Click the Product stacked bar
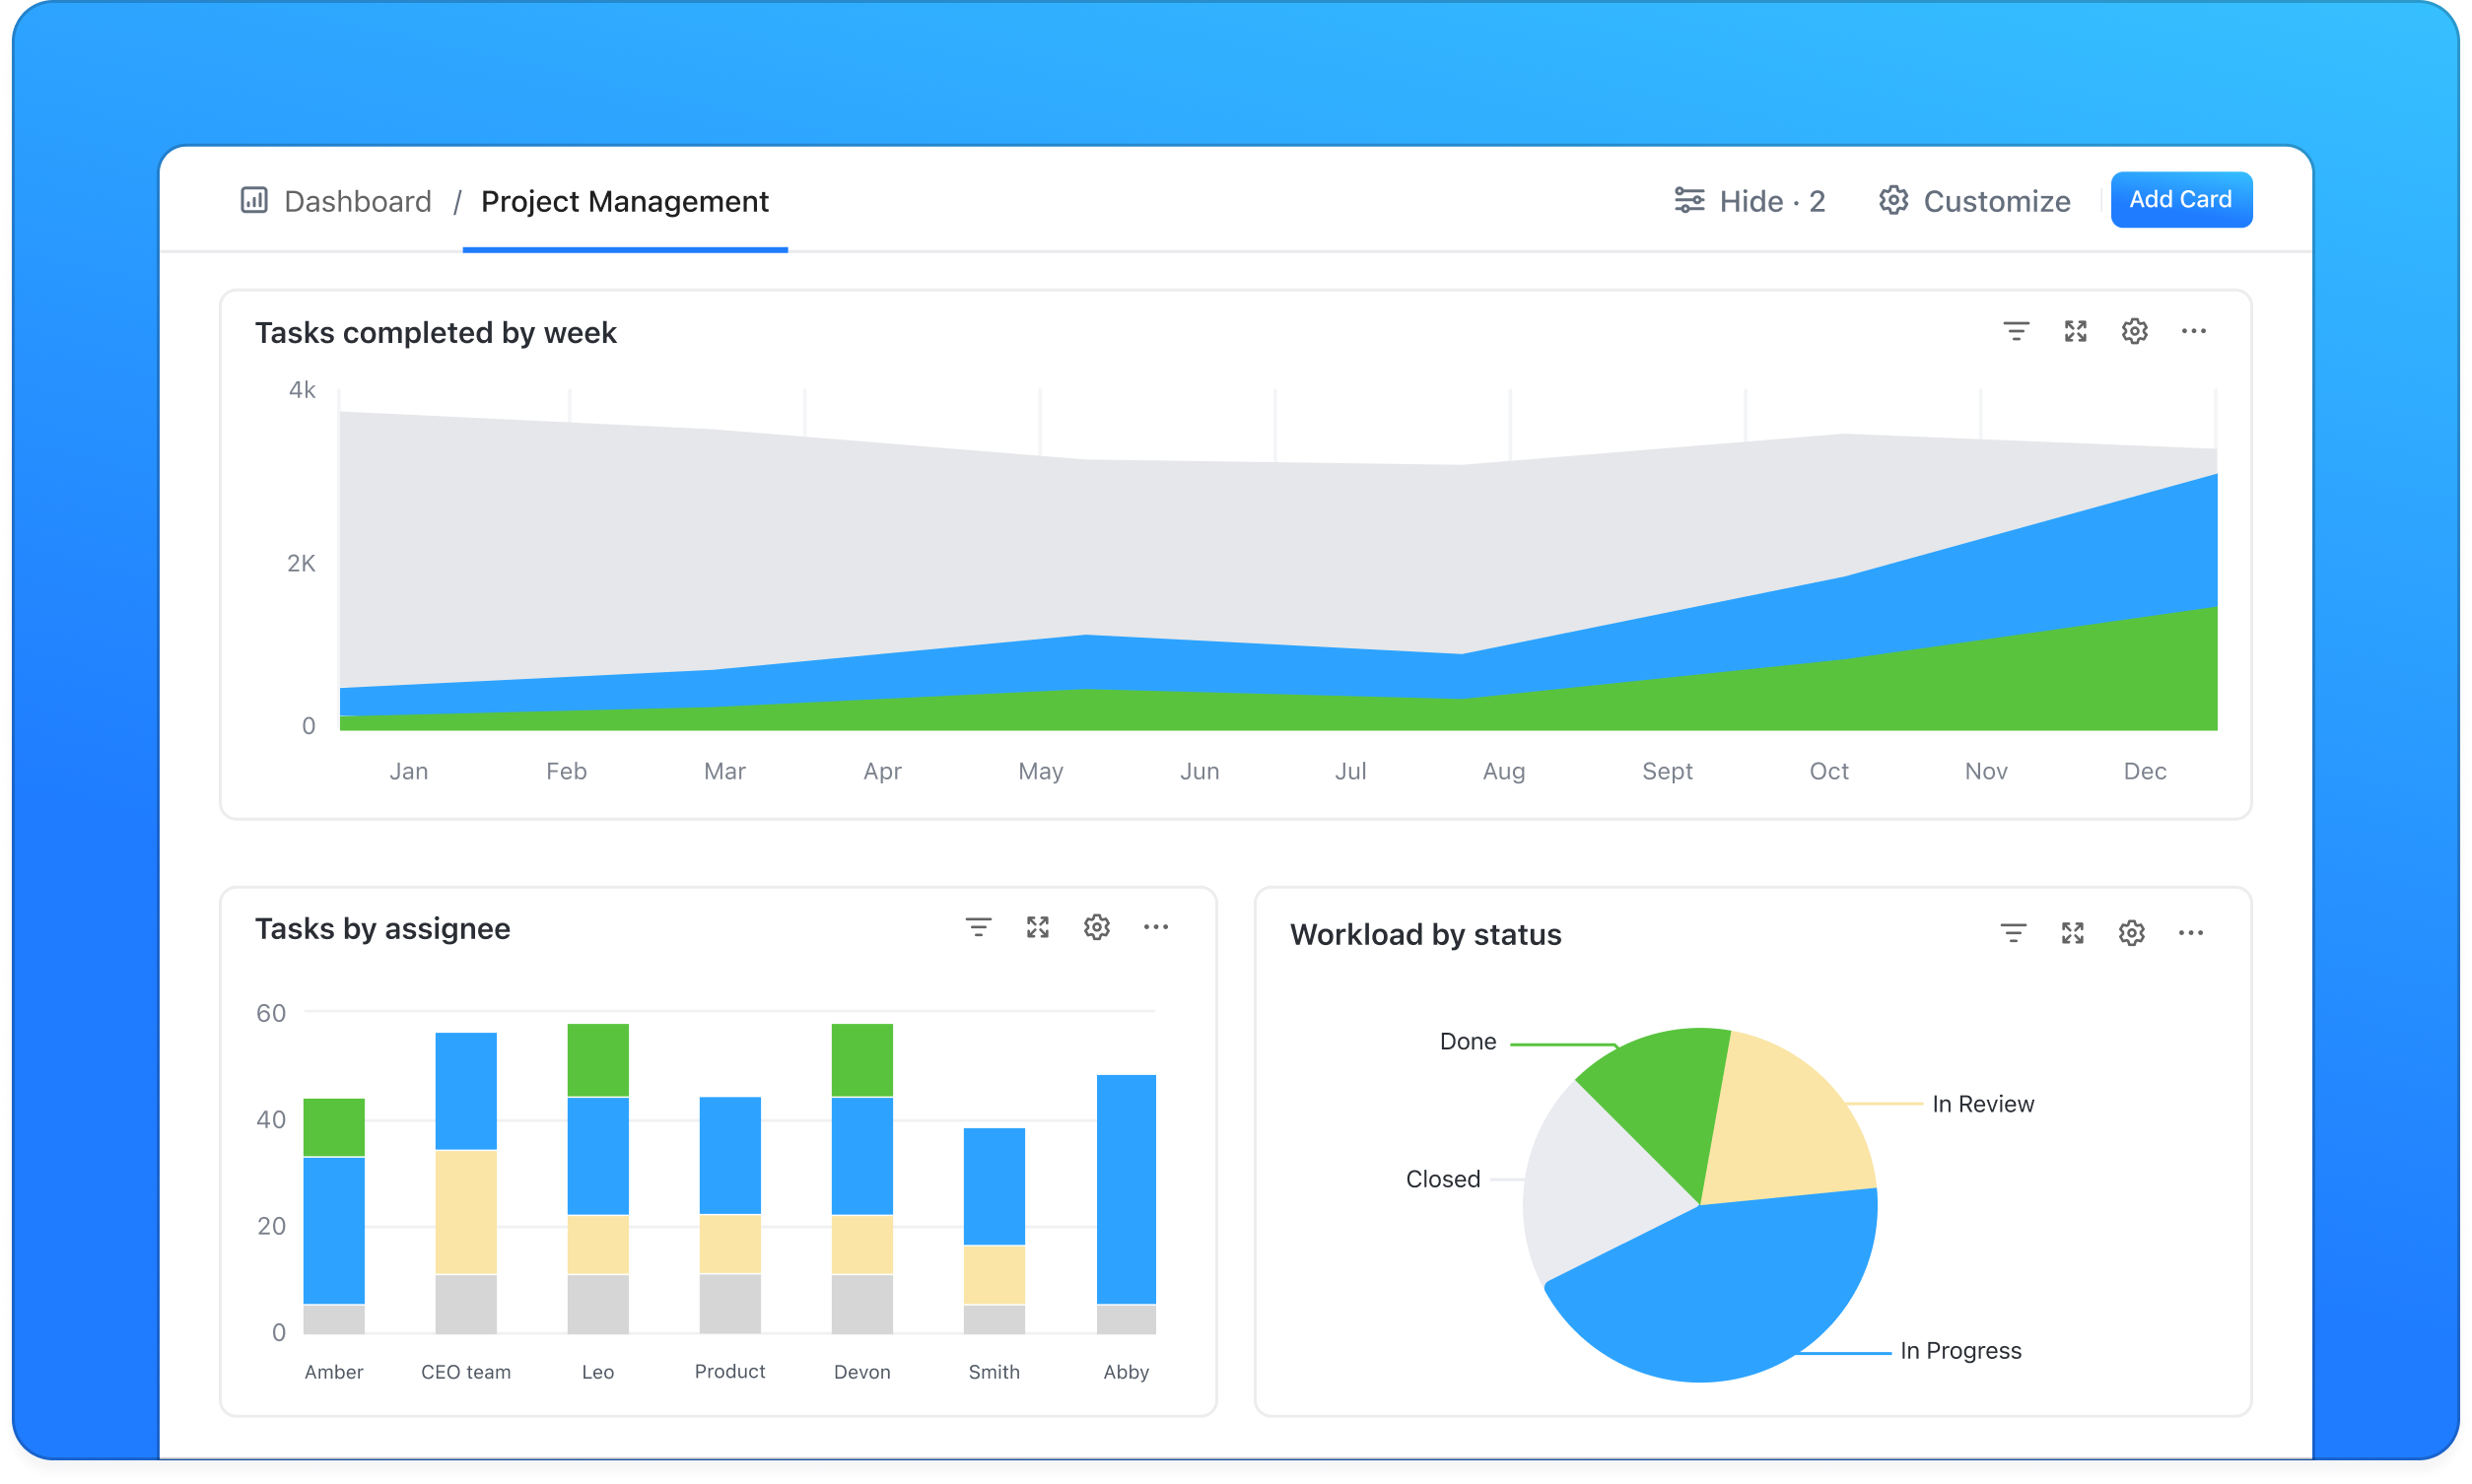The height and width of the screenshot is (1484, 2472). [x=729, y=1215]
